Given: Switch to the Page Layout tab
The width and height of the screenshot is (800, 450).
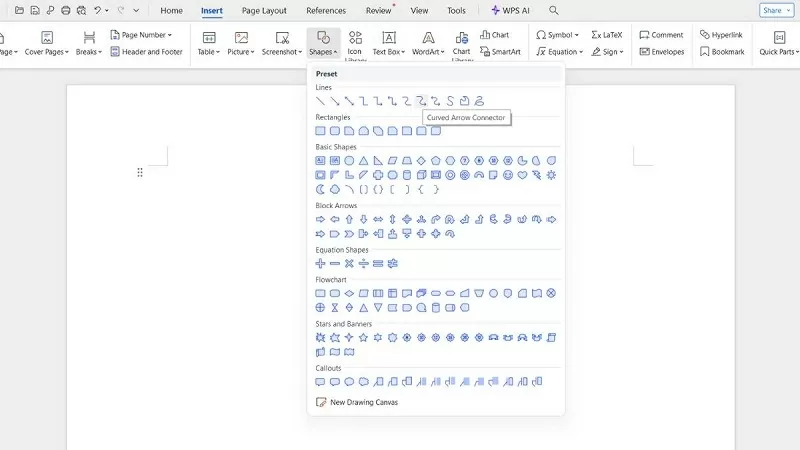Looking at the screenshot, I should [x=264, y=10].
